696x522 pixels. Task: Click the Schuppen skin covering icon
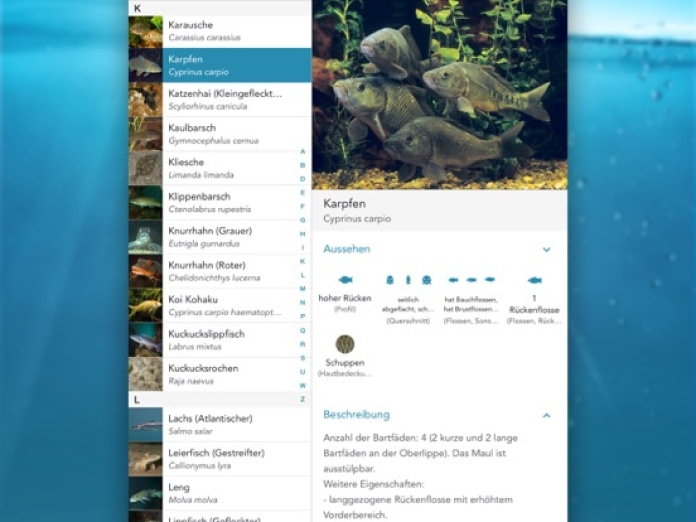pos(345,344)
